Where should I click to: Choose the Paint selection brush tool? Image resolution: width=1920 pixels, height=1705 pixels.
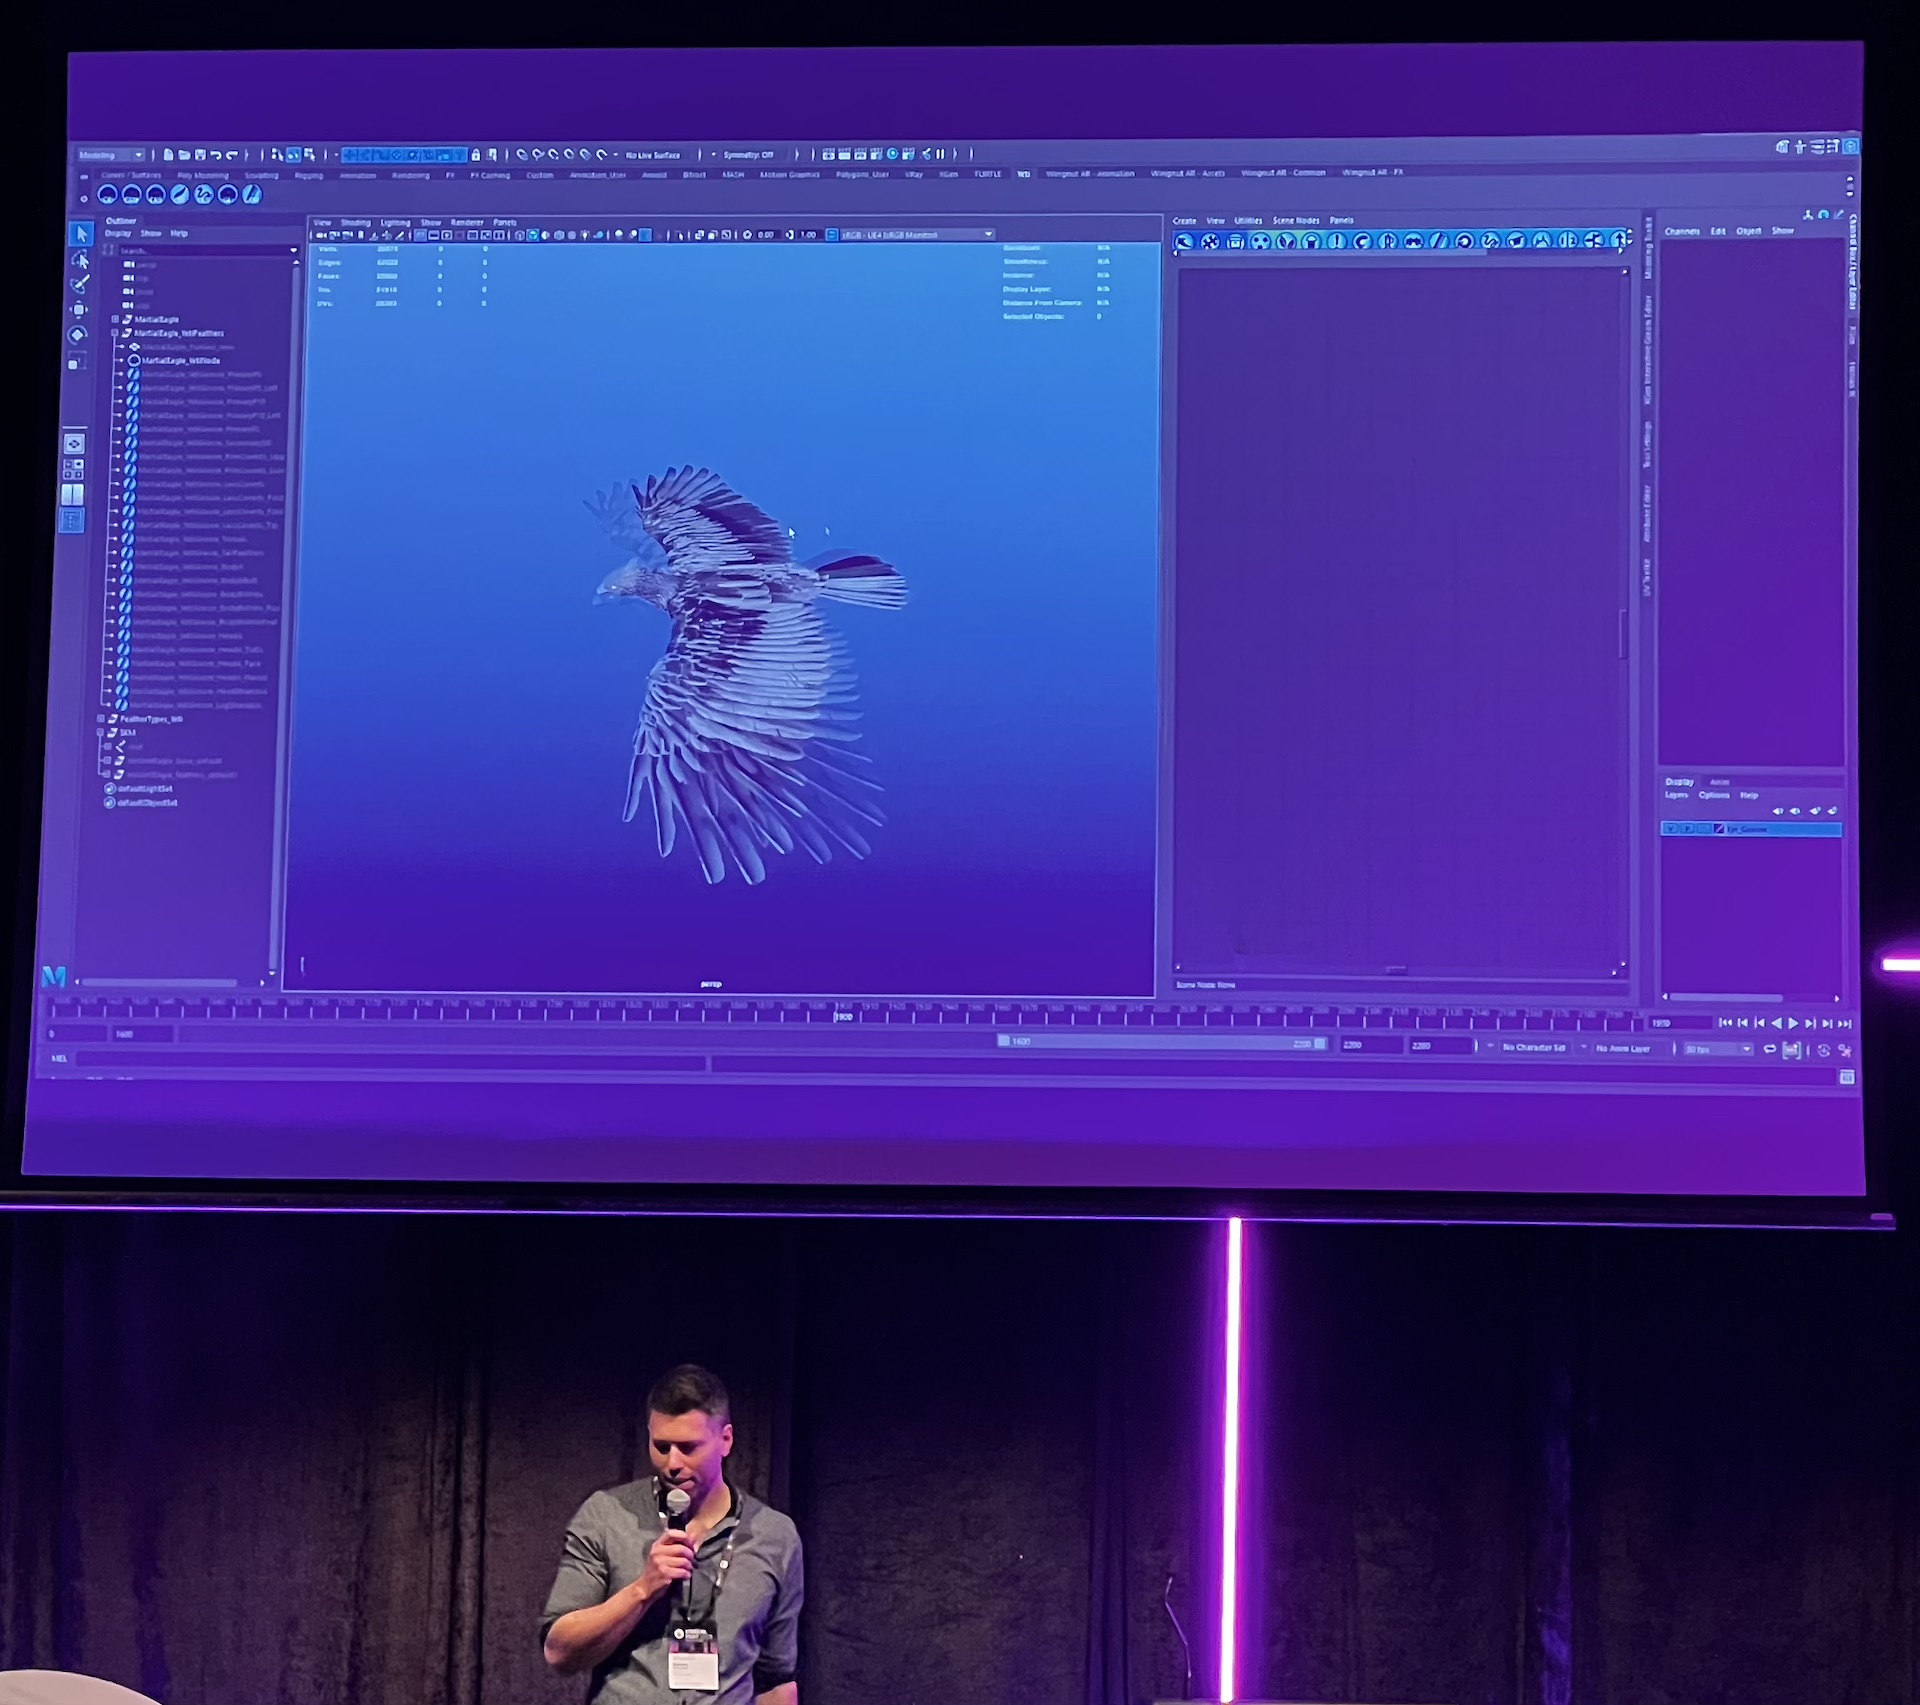click(x=80, y=285)
